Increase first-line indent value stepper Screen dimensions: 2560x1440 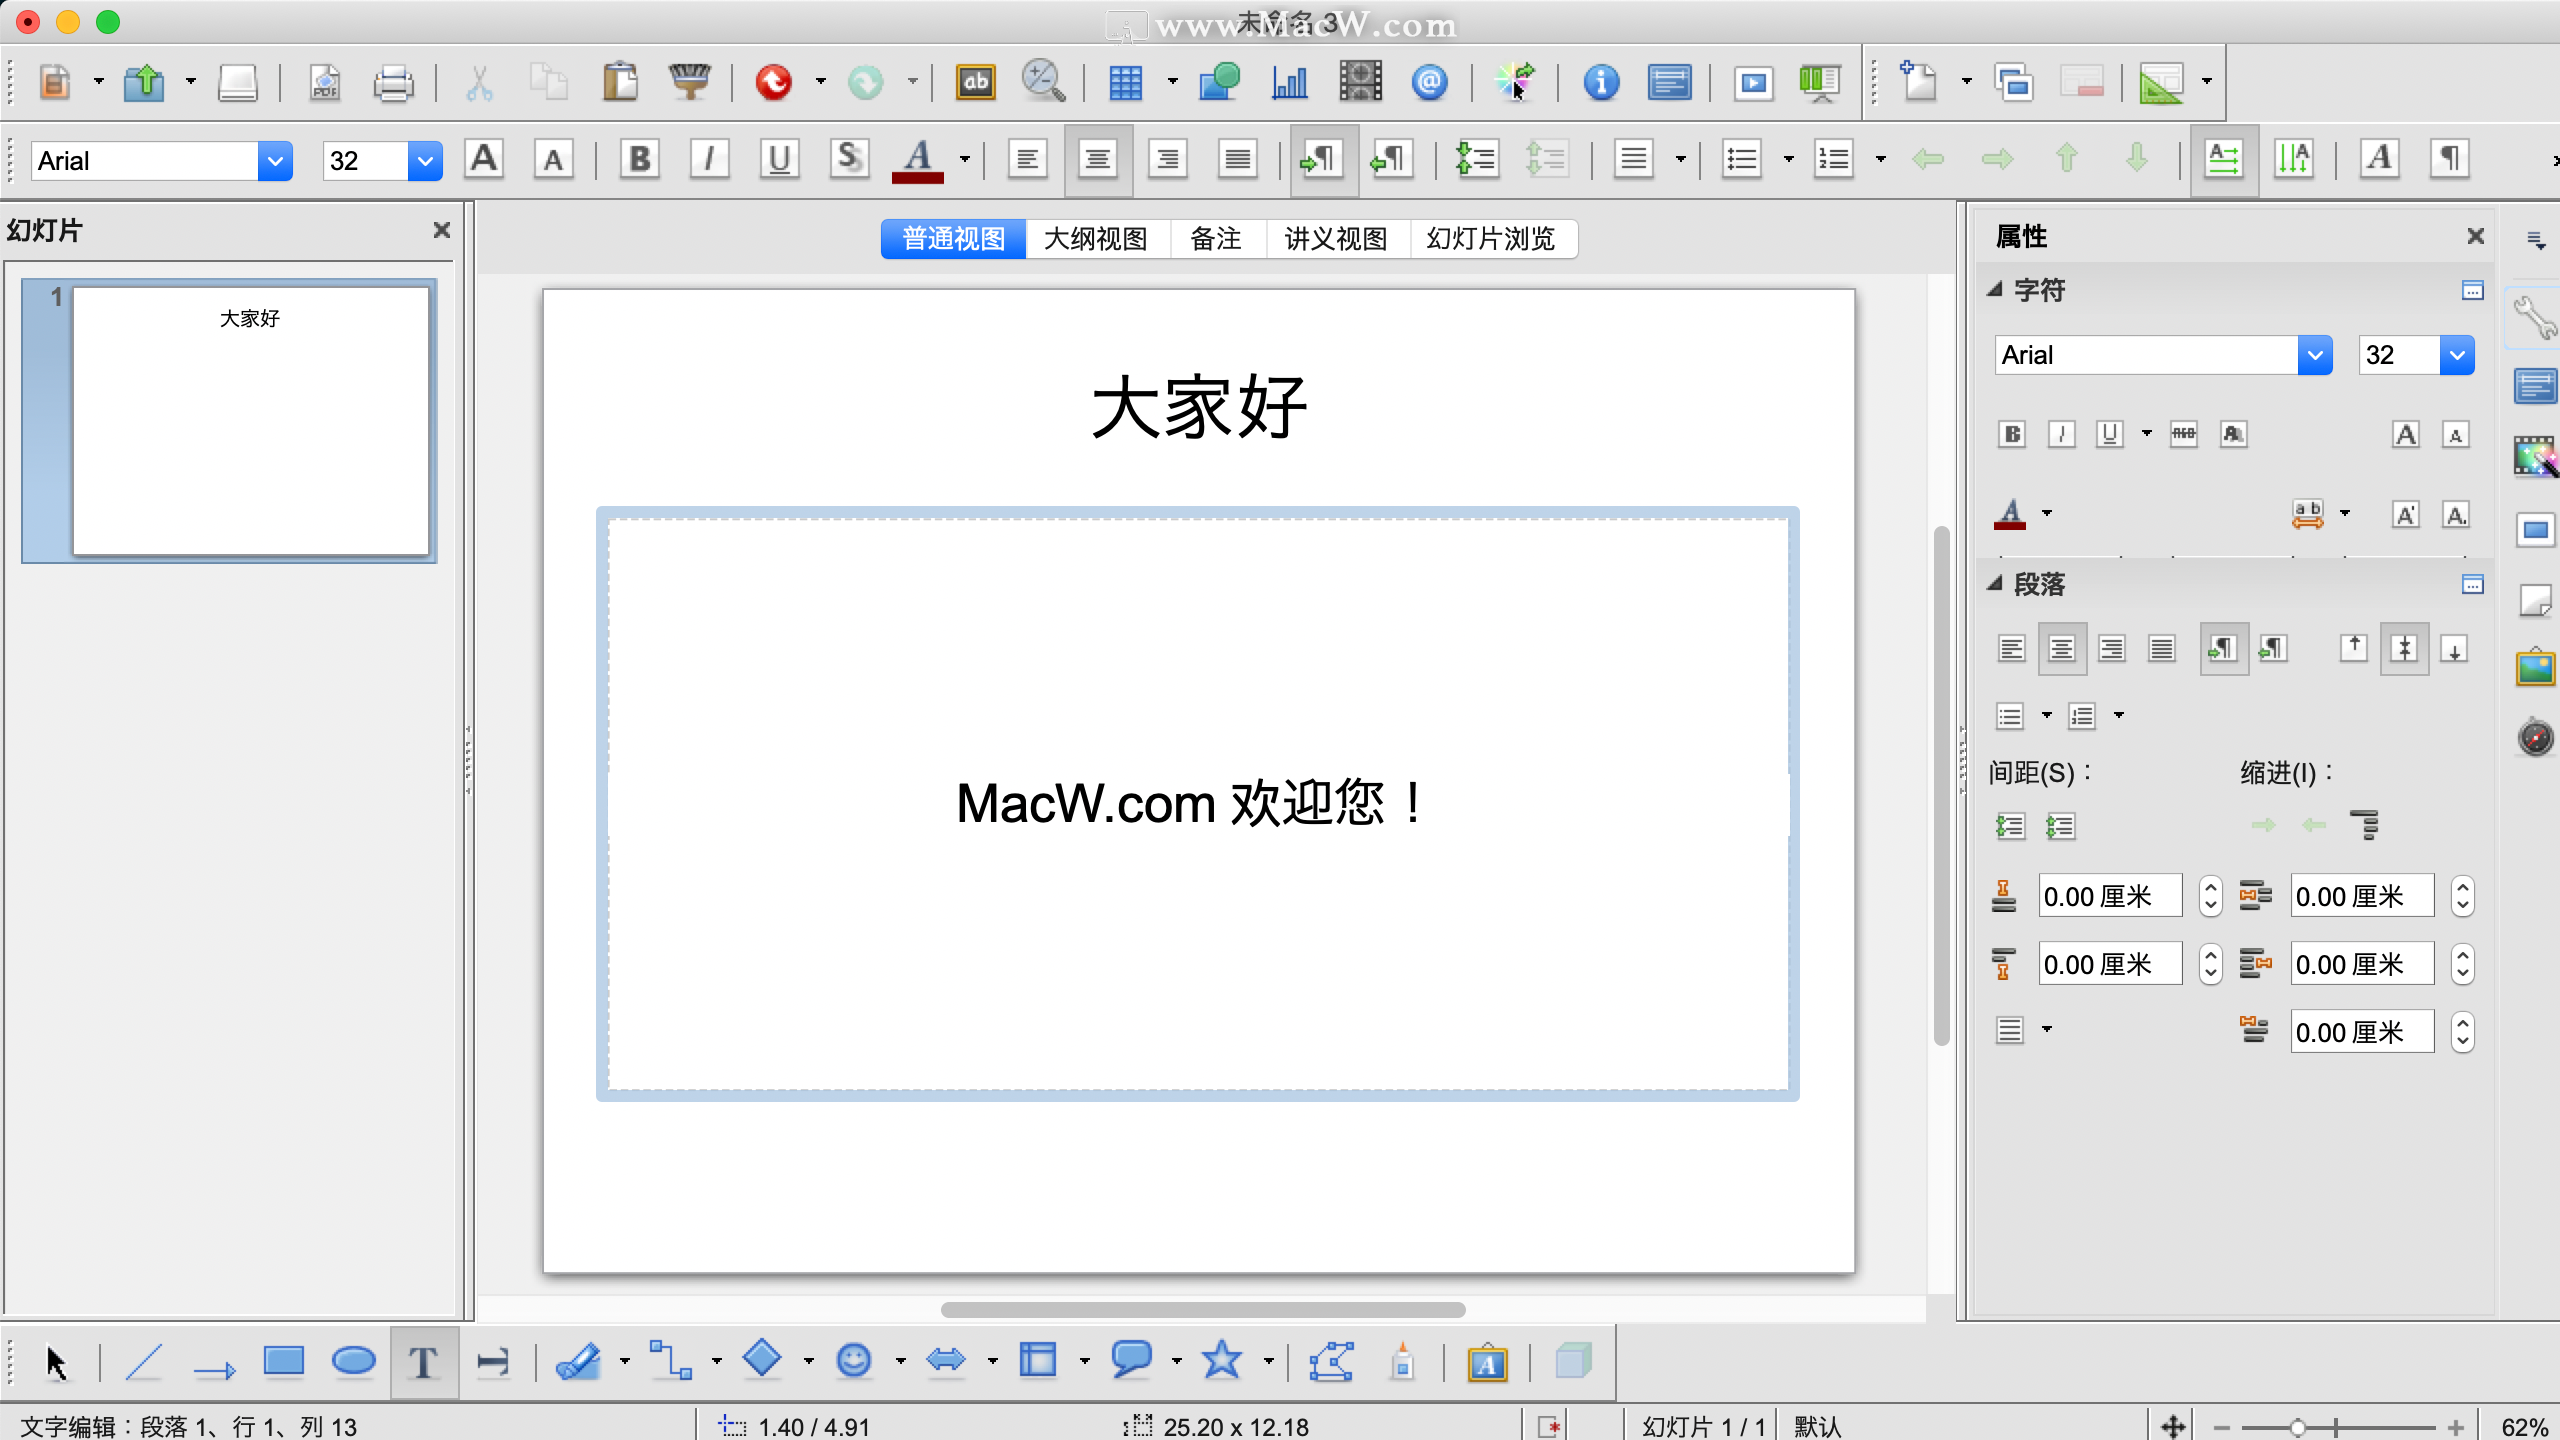tap(2462, 1022)
